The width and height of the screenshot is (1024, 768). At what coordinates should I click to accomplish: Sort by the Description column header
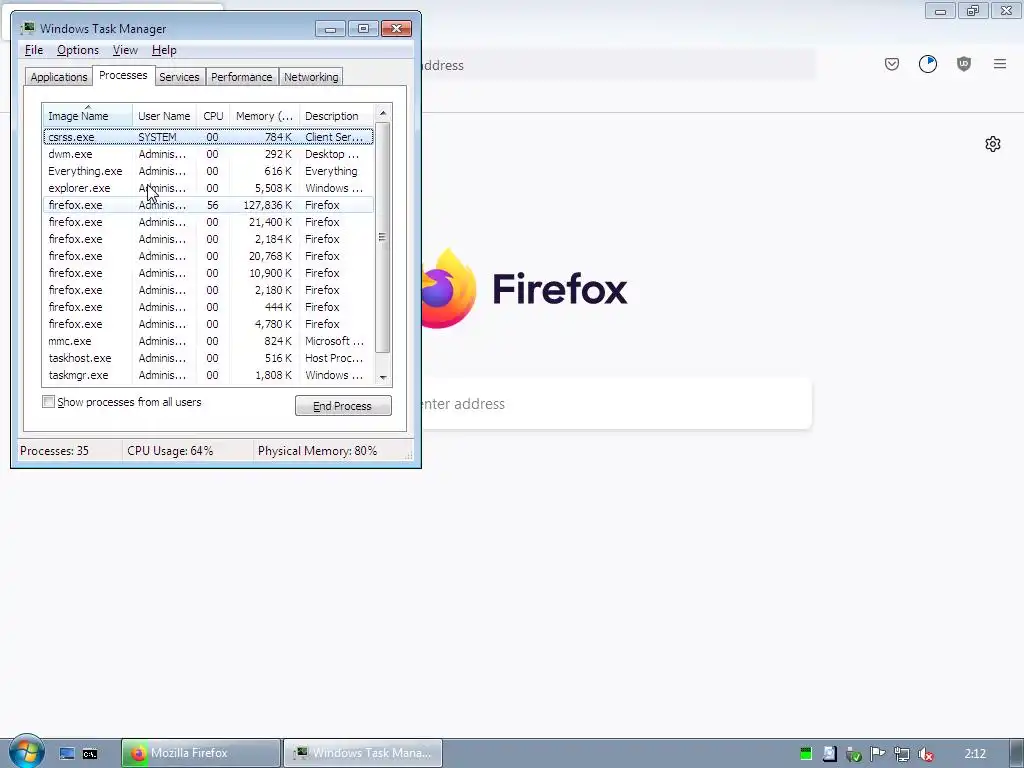[336, 116]
